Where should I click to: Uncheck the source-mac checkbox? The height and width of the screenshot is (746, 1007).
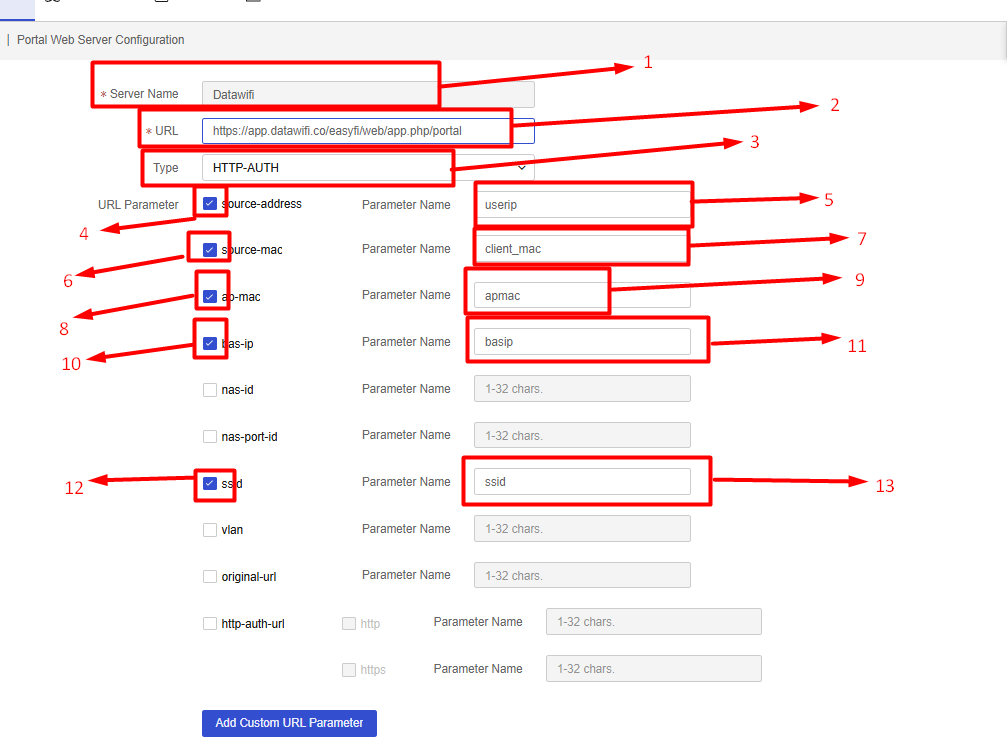(x=209, y=250)
